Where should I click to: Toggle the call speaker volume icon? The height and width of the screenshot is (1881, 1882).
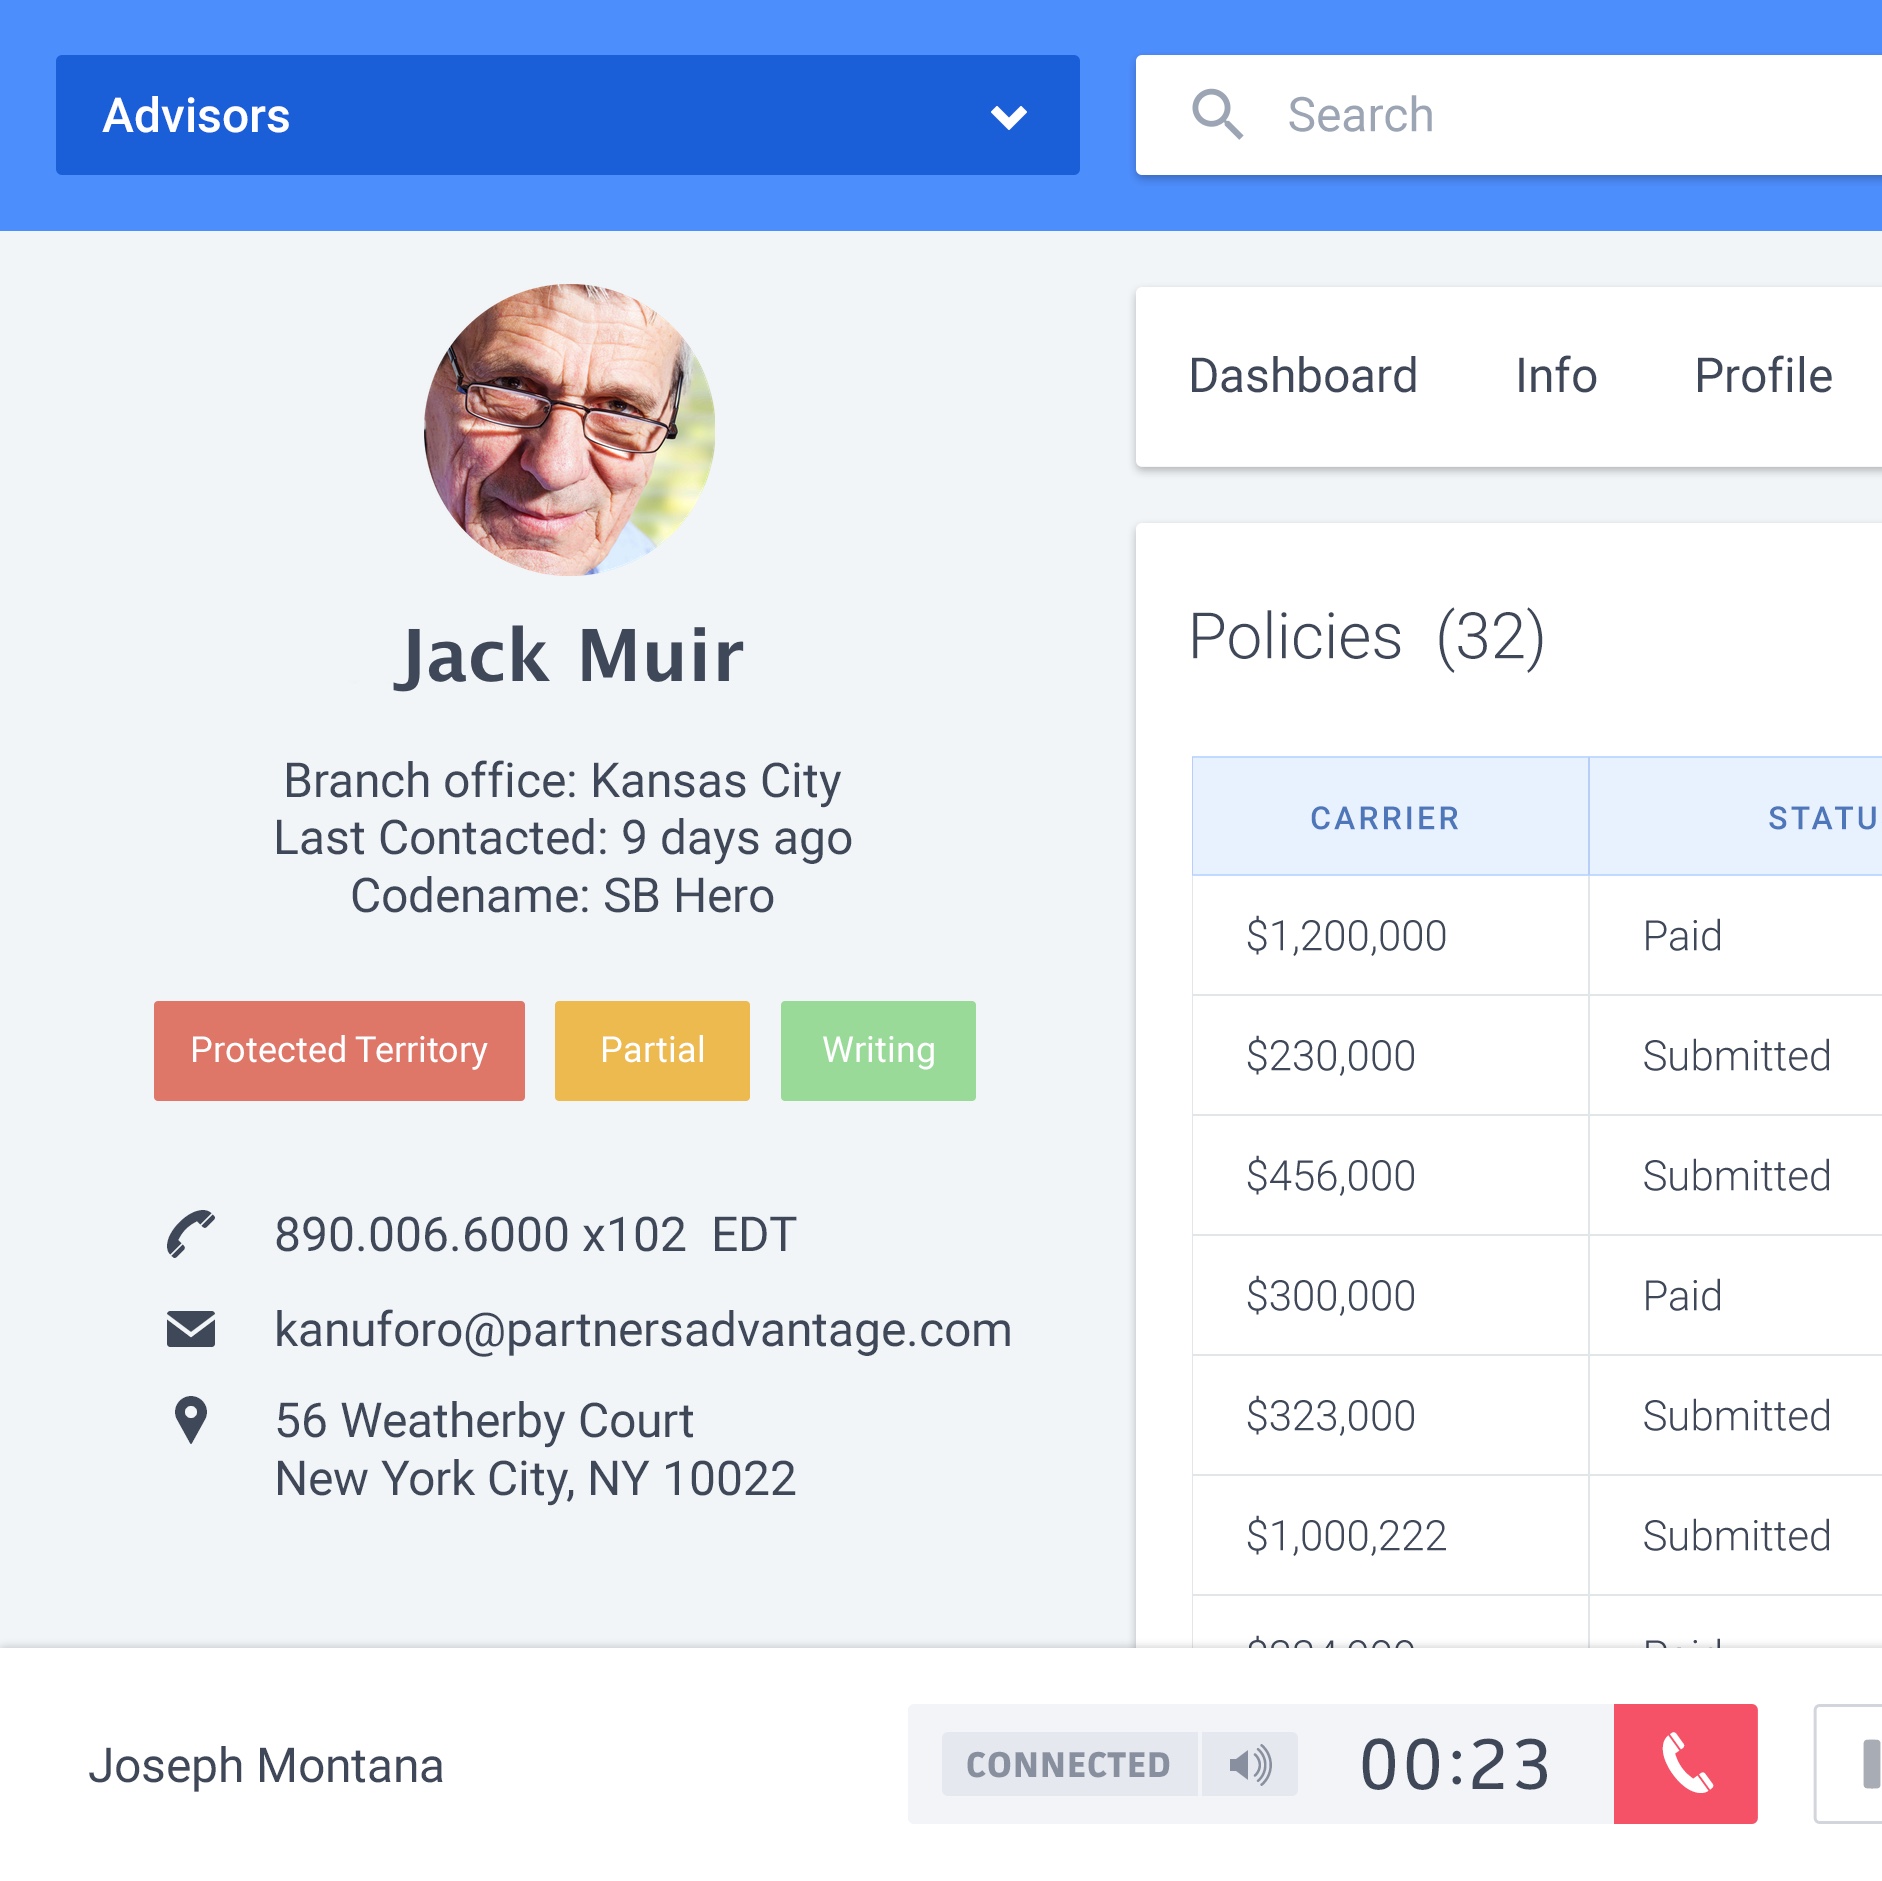[1250, 1765]
